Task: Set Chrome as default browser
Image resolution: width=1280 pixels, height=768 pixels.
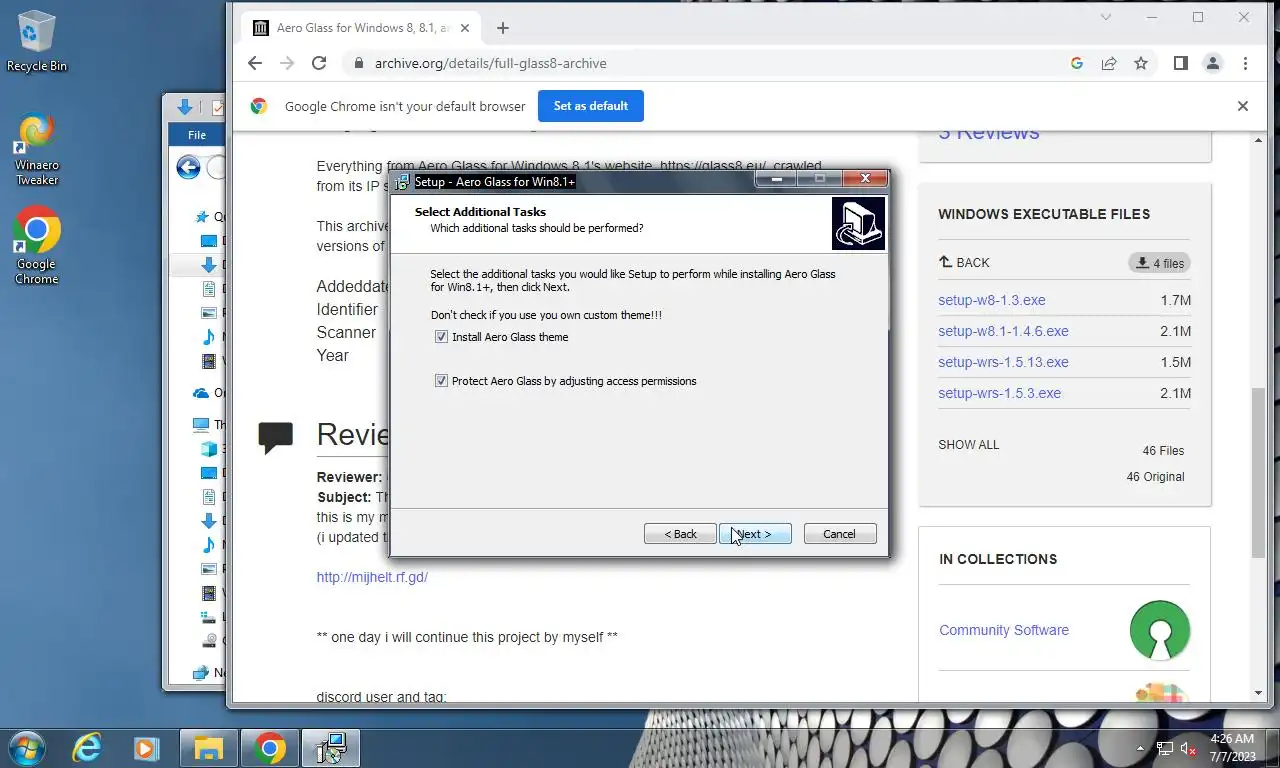Action: pyautogui.click(x=591, y=106)
